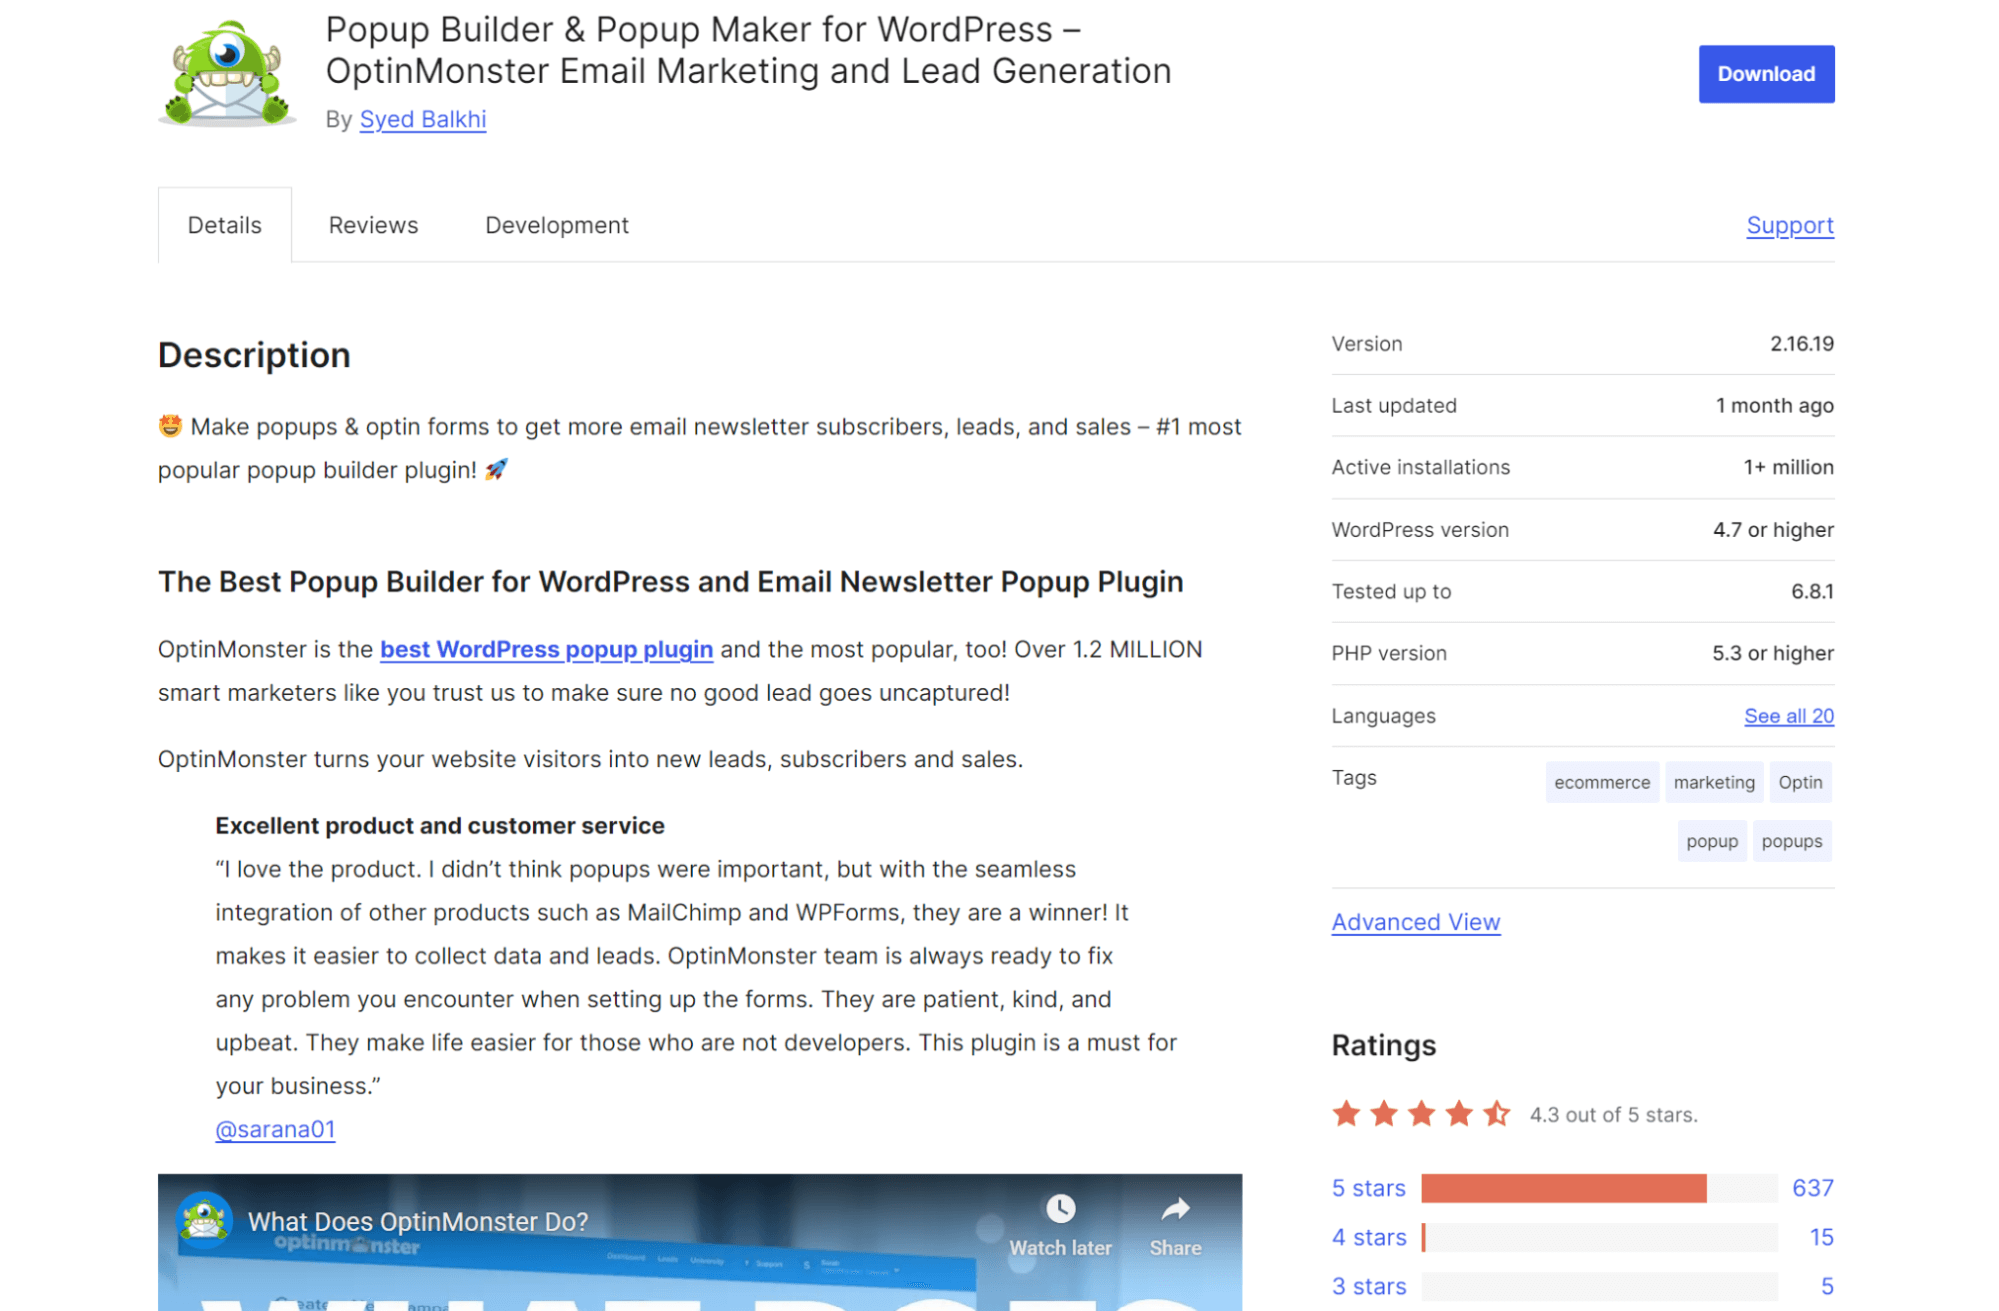Open the Development tab

coord(557,225)
